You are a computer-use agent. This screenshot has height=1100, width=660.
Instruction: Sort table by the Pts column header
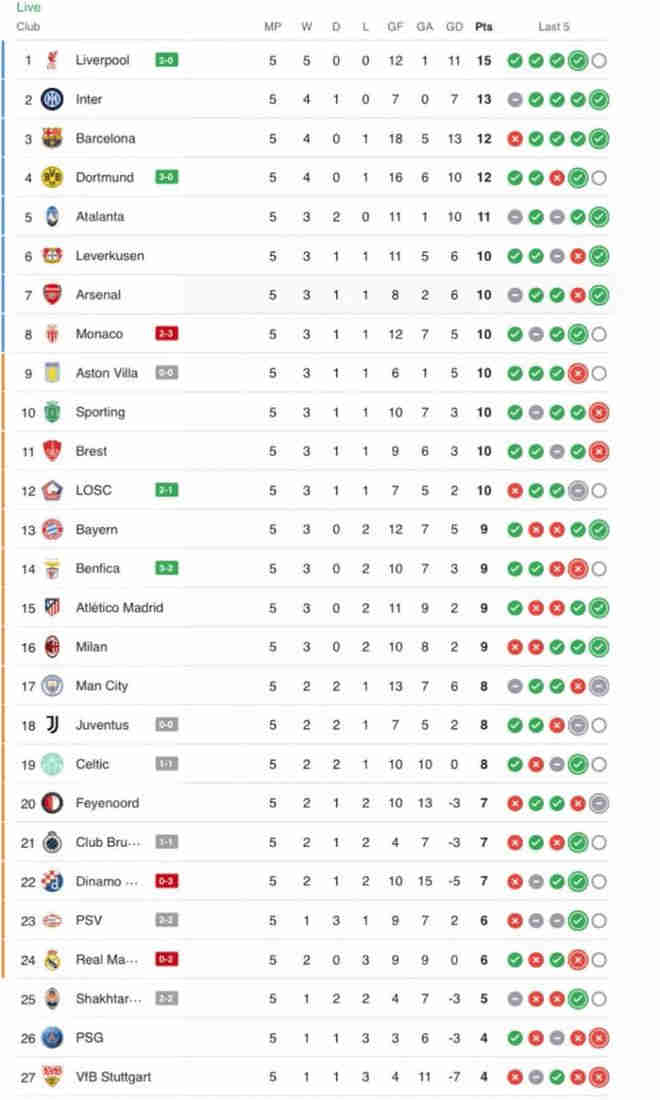[484, 26]
